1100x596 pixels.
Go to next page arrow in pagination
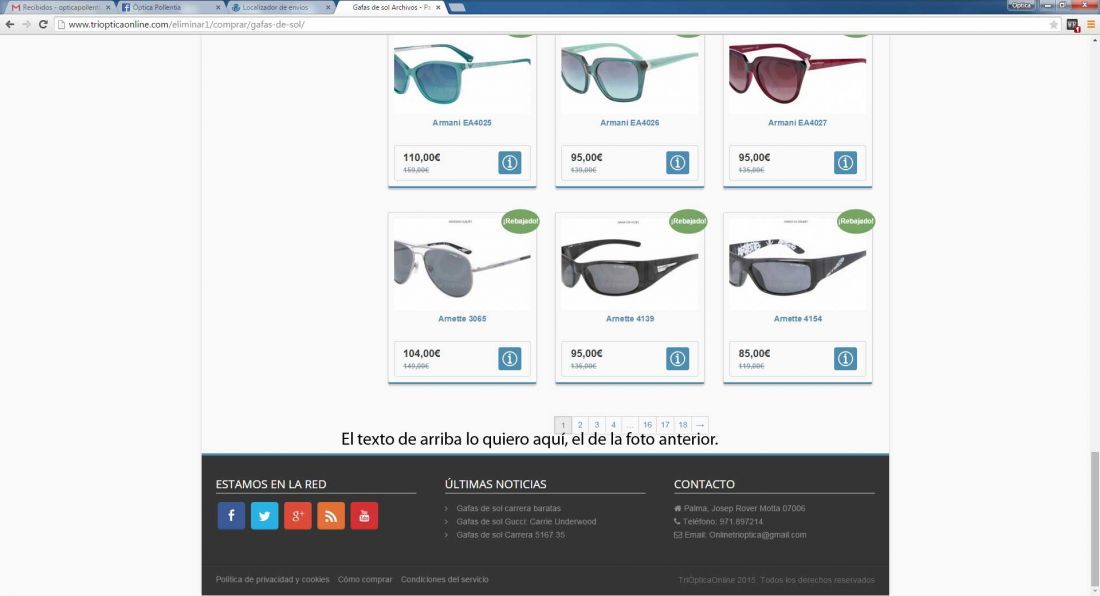click(x=699, y=425)
